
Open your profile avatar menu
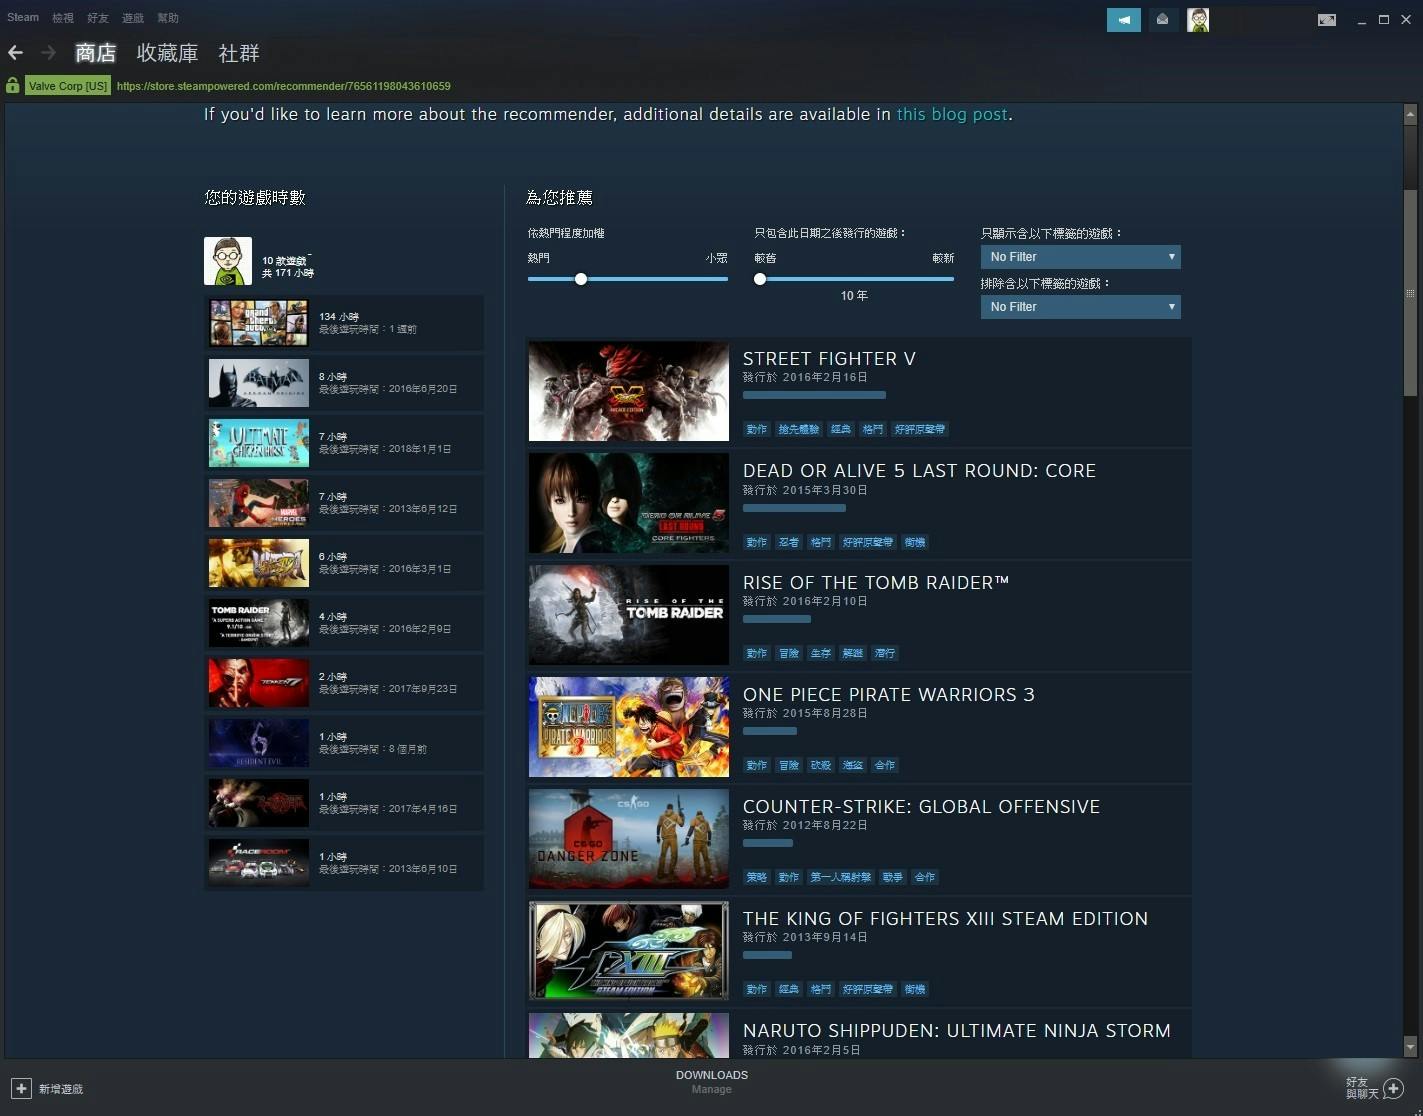(1197, 20)
